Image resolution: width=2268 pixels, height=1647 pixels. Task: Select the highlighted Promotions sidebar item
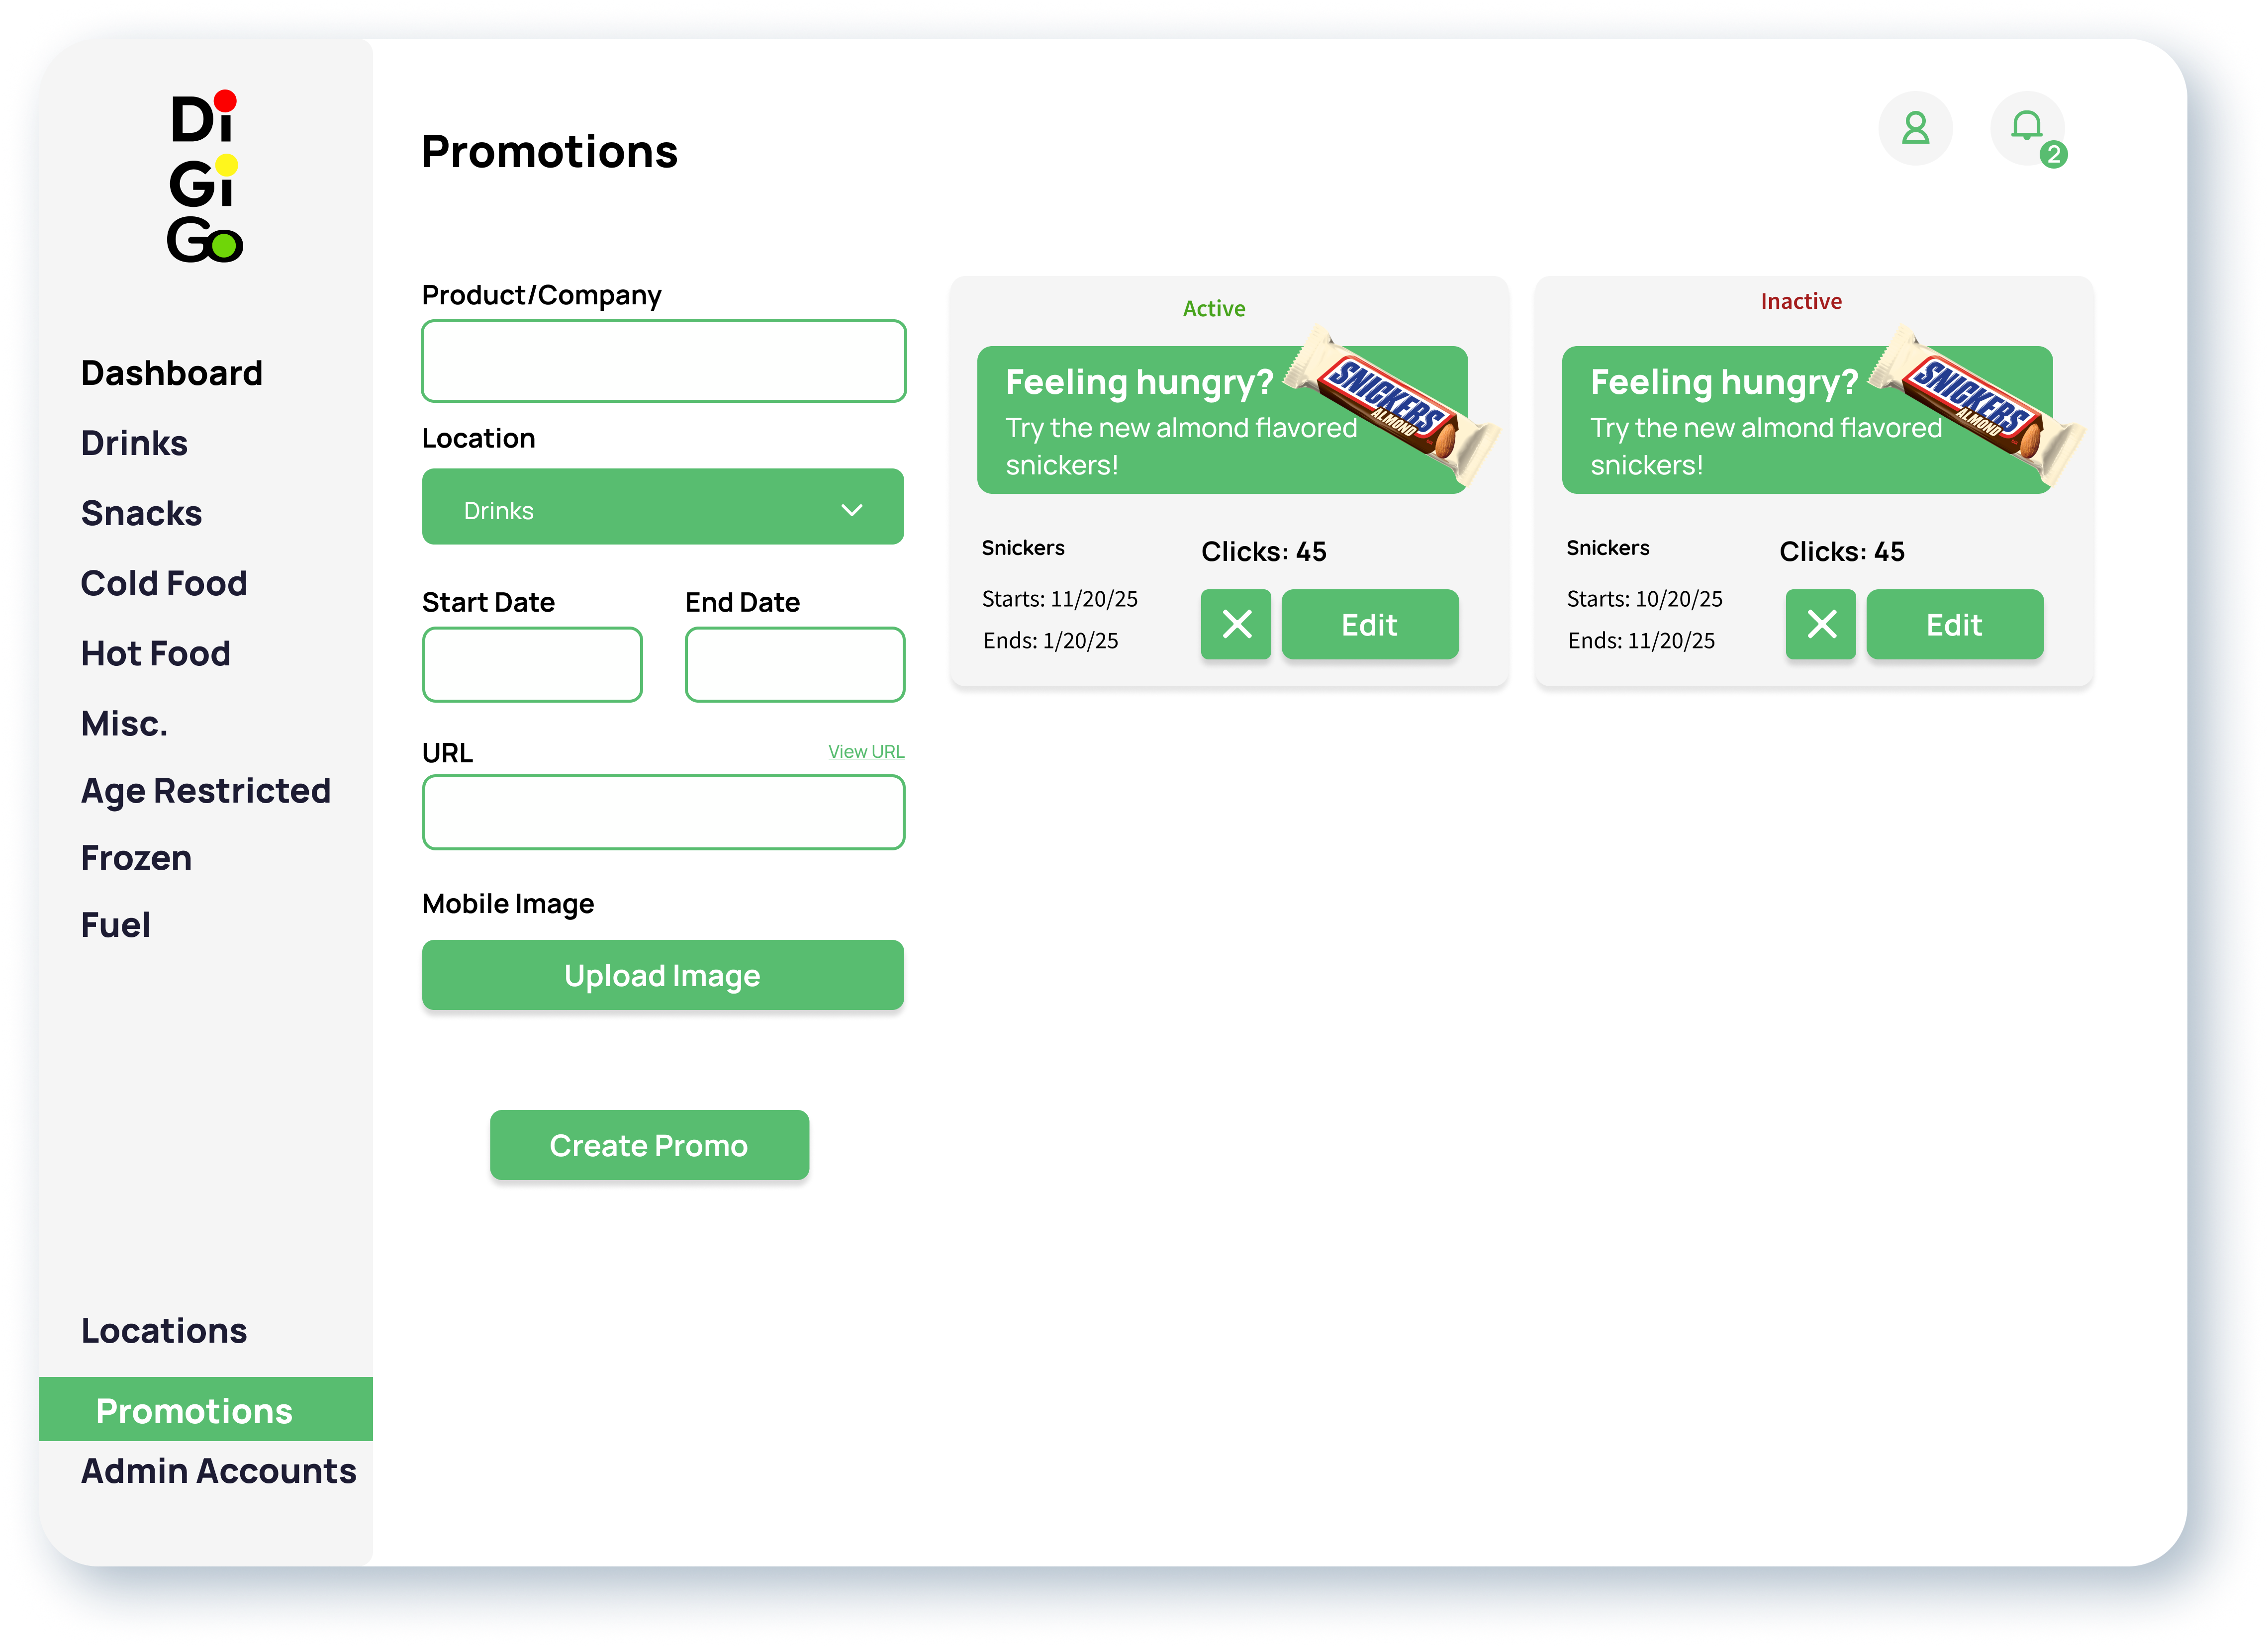click(206, 1409)
